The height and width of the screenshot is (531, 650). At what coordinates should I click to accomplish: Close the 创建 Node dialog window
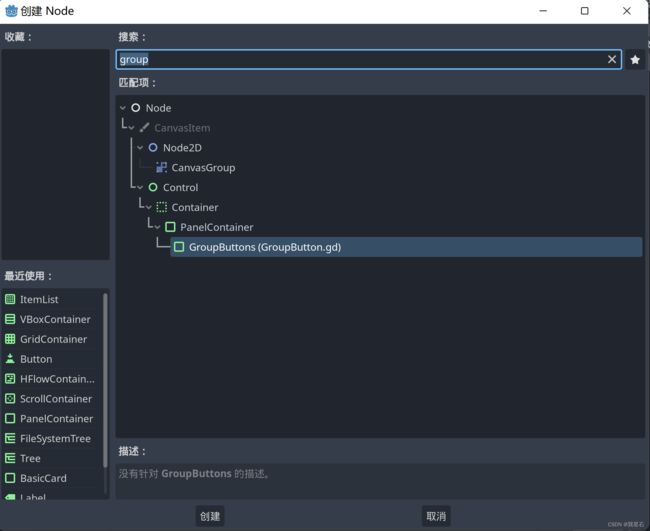tap(627, 11)
